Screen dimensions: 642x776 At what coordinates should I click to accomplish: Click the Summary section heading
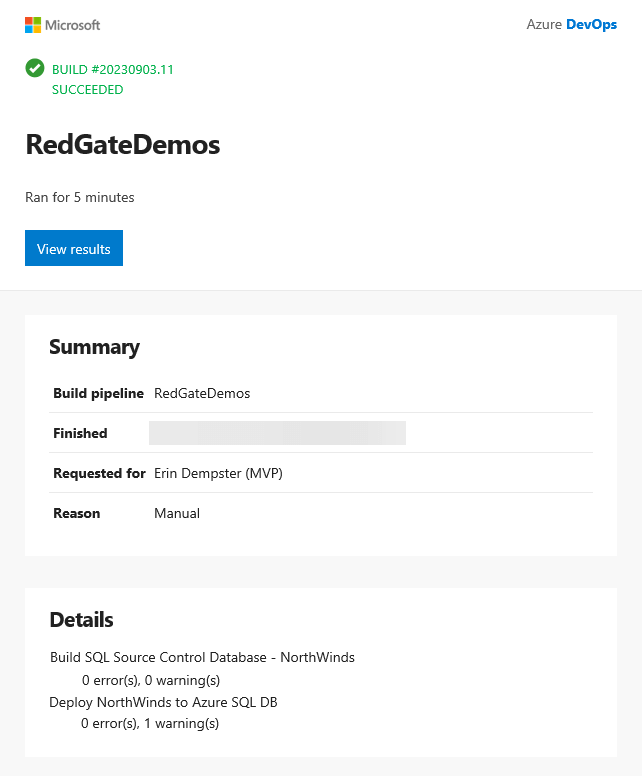(95, 347)
